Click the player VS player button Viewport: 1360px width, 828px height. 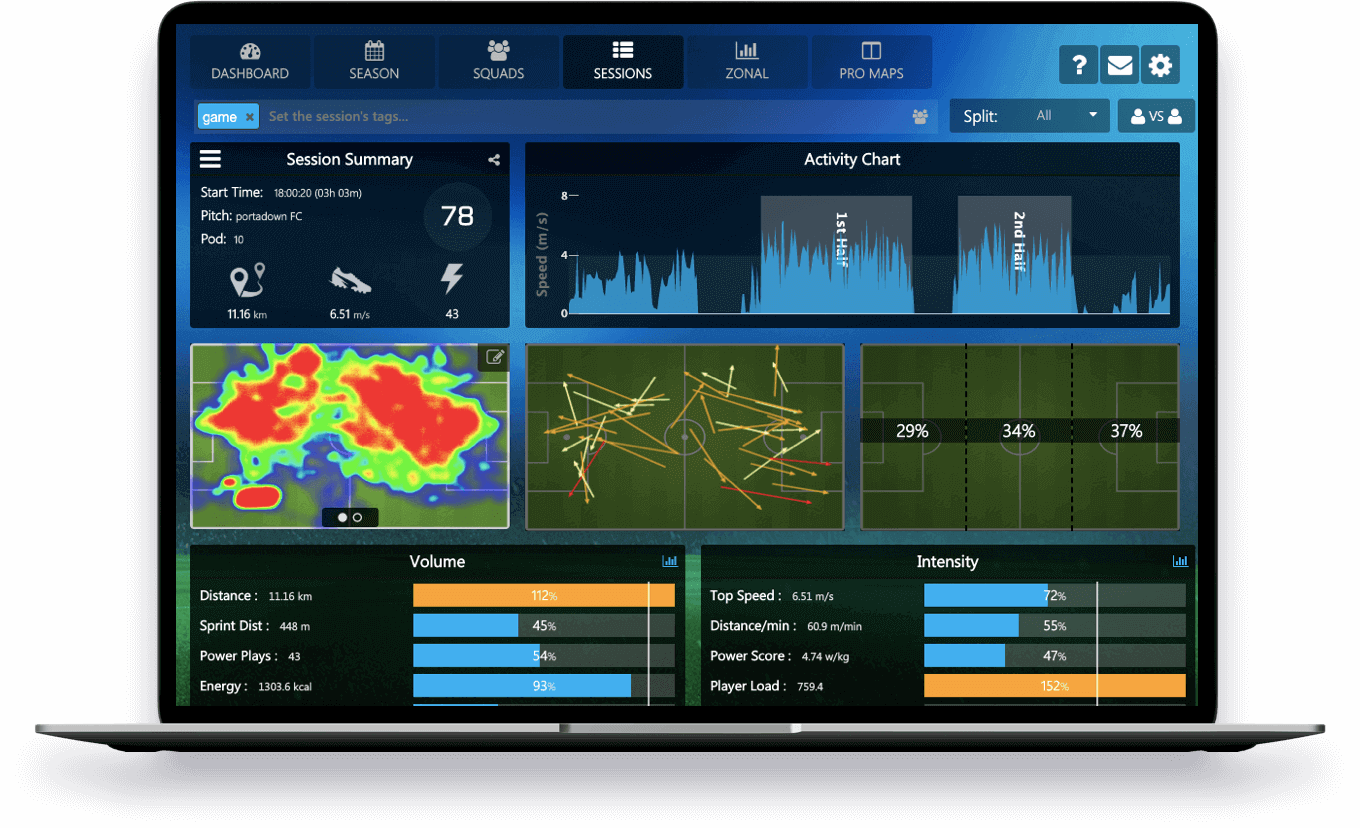(x=1156, y=116)
